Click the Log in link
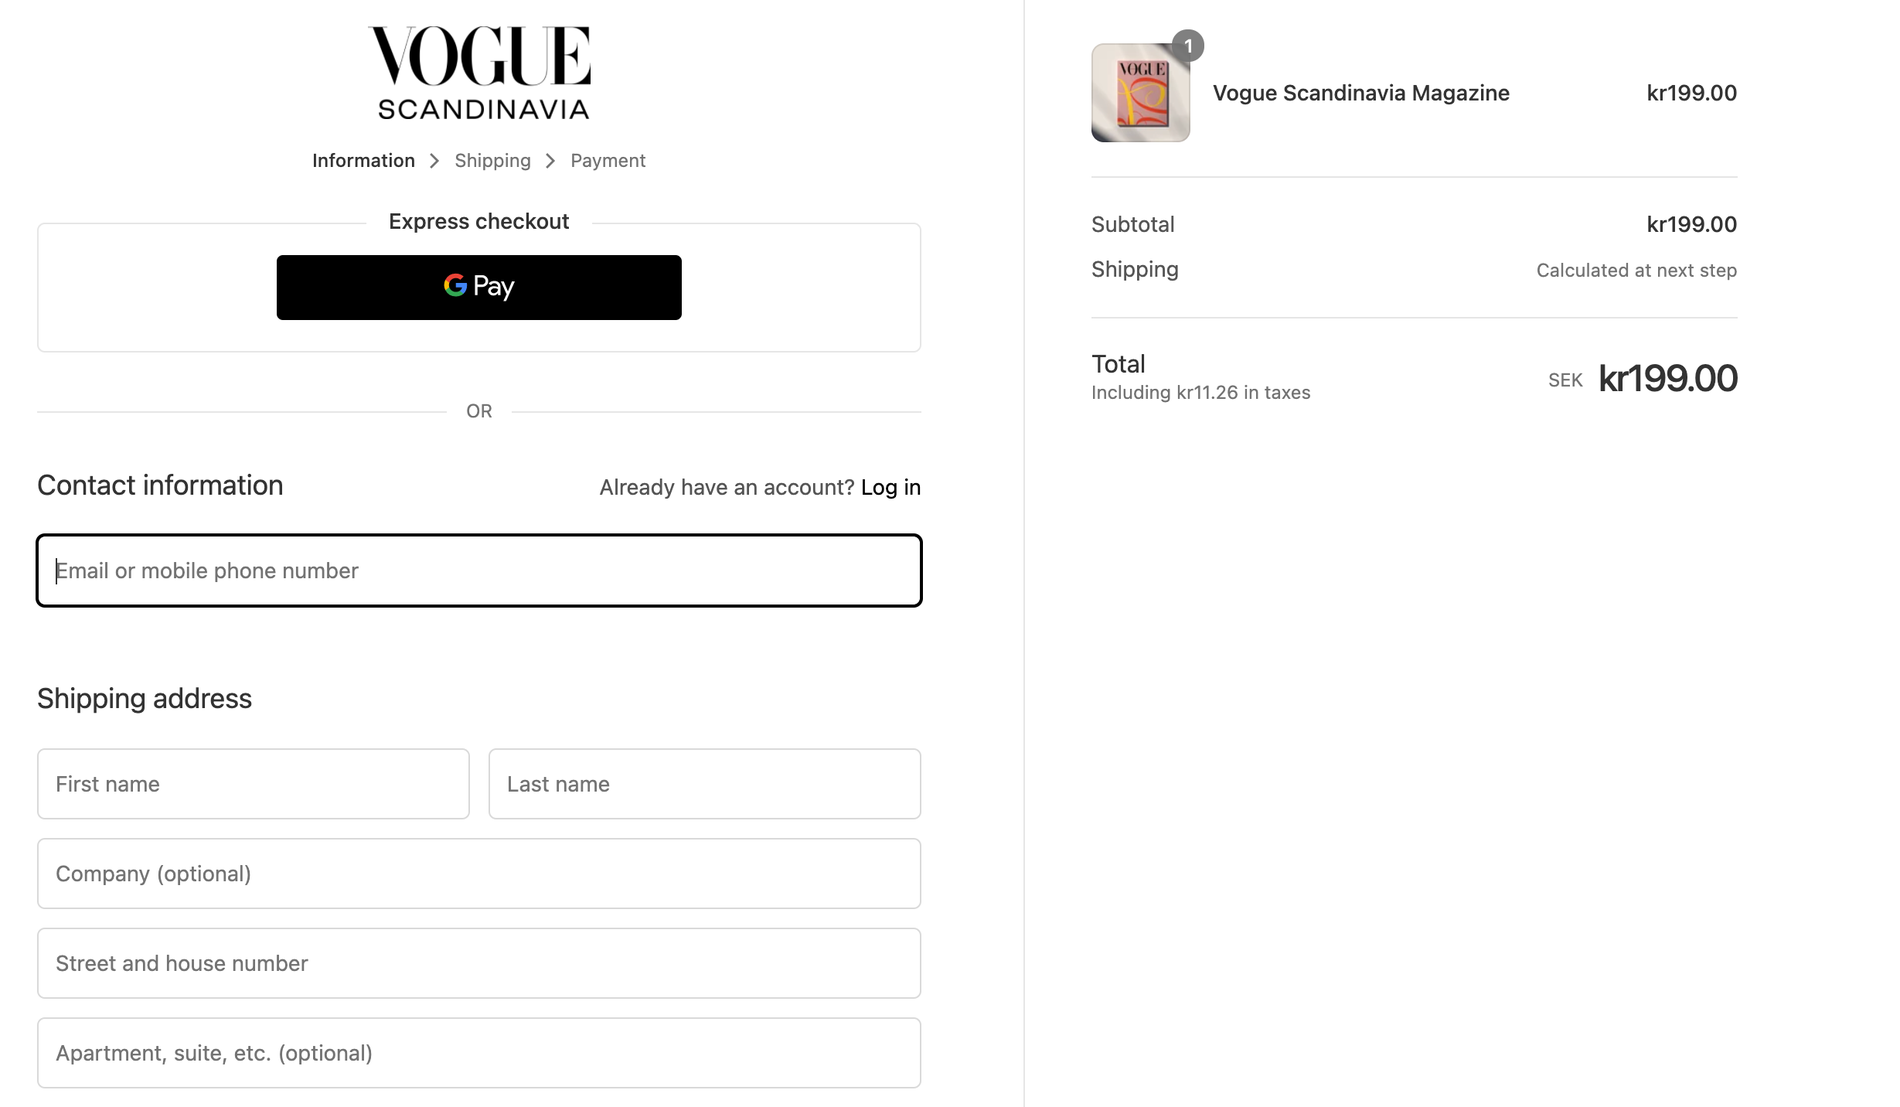This screenshot has height=1107, width=1900. click(891, 487)
